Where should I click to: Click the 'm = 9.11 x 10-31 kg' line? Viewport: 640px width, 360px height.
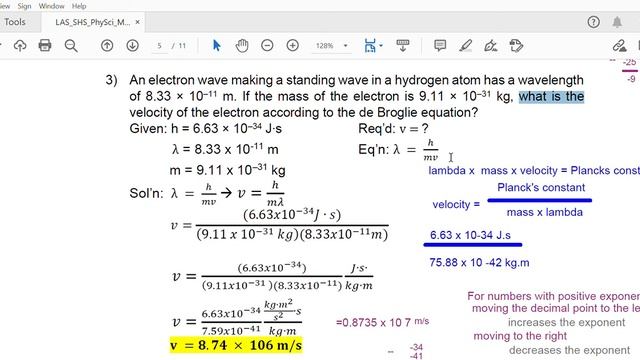coord(227,170)
